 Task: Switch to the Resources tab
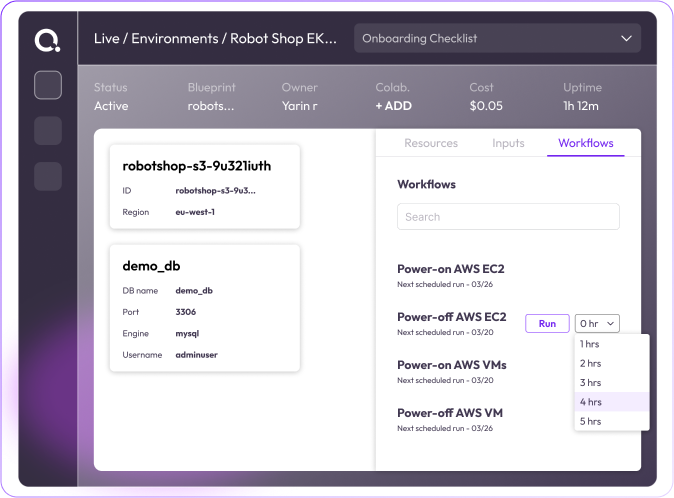[x=431, y=143]
